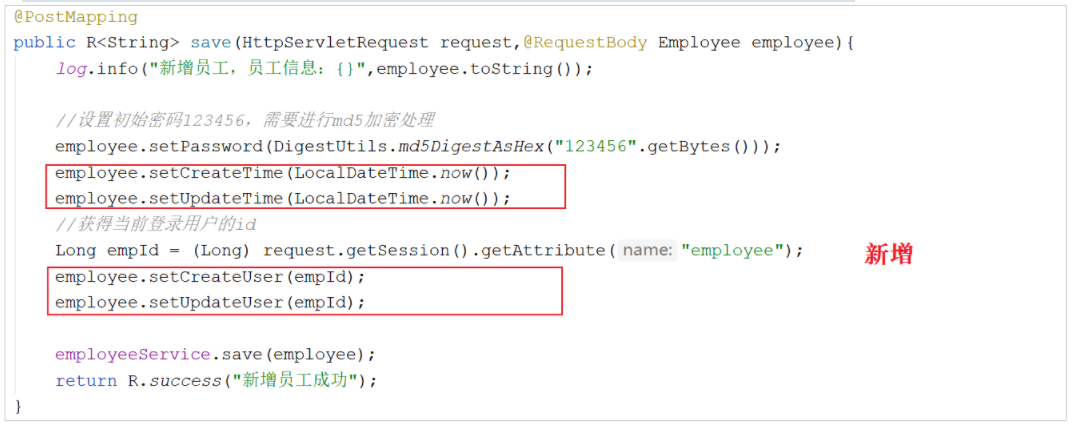Image resolution: width=1072 pixels, height=429 pixels.
Task: Click employee.setCreateUser(empId) line
Action: pyautogui.click(x=211, y=277)
